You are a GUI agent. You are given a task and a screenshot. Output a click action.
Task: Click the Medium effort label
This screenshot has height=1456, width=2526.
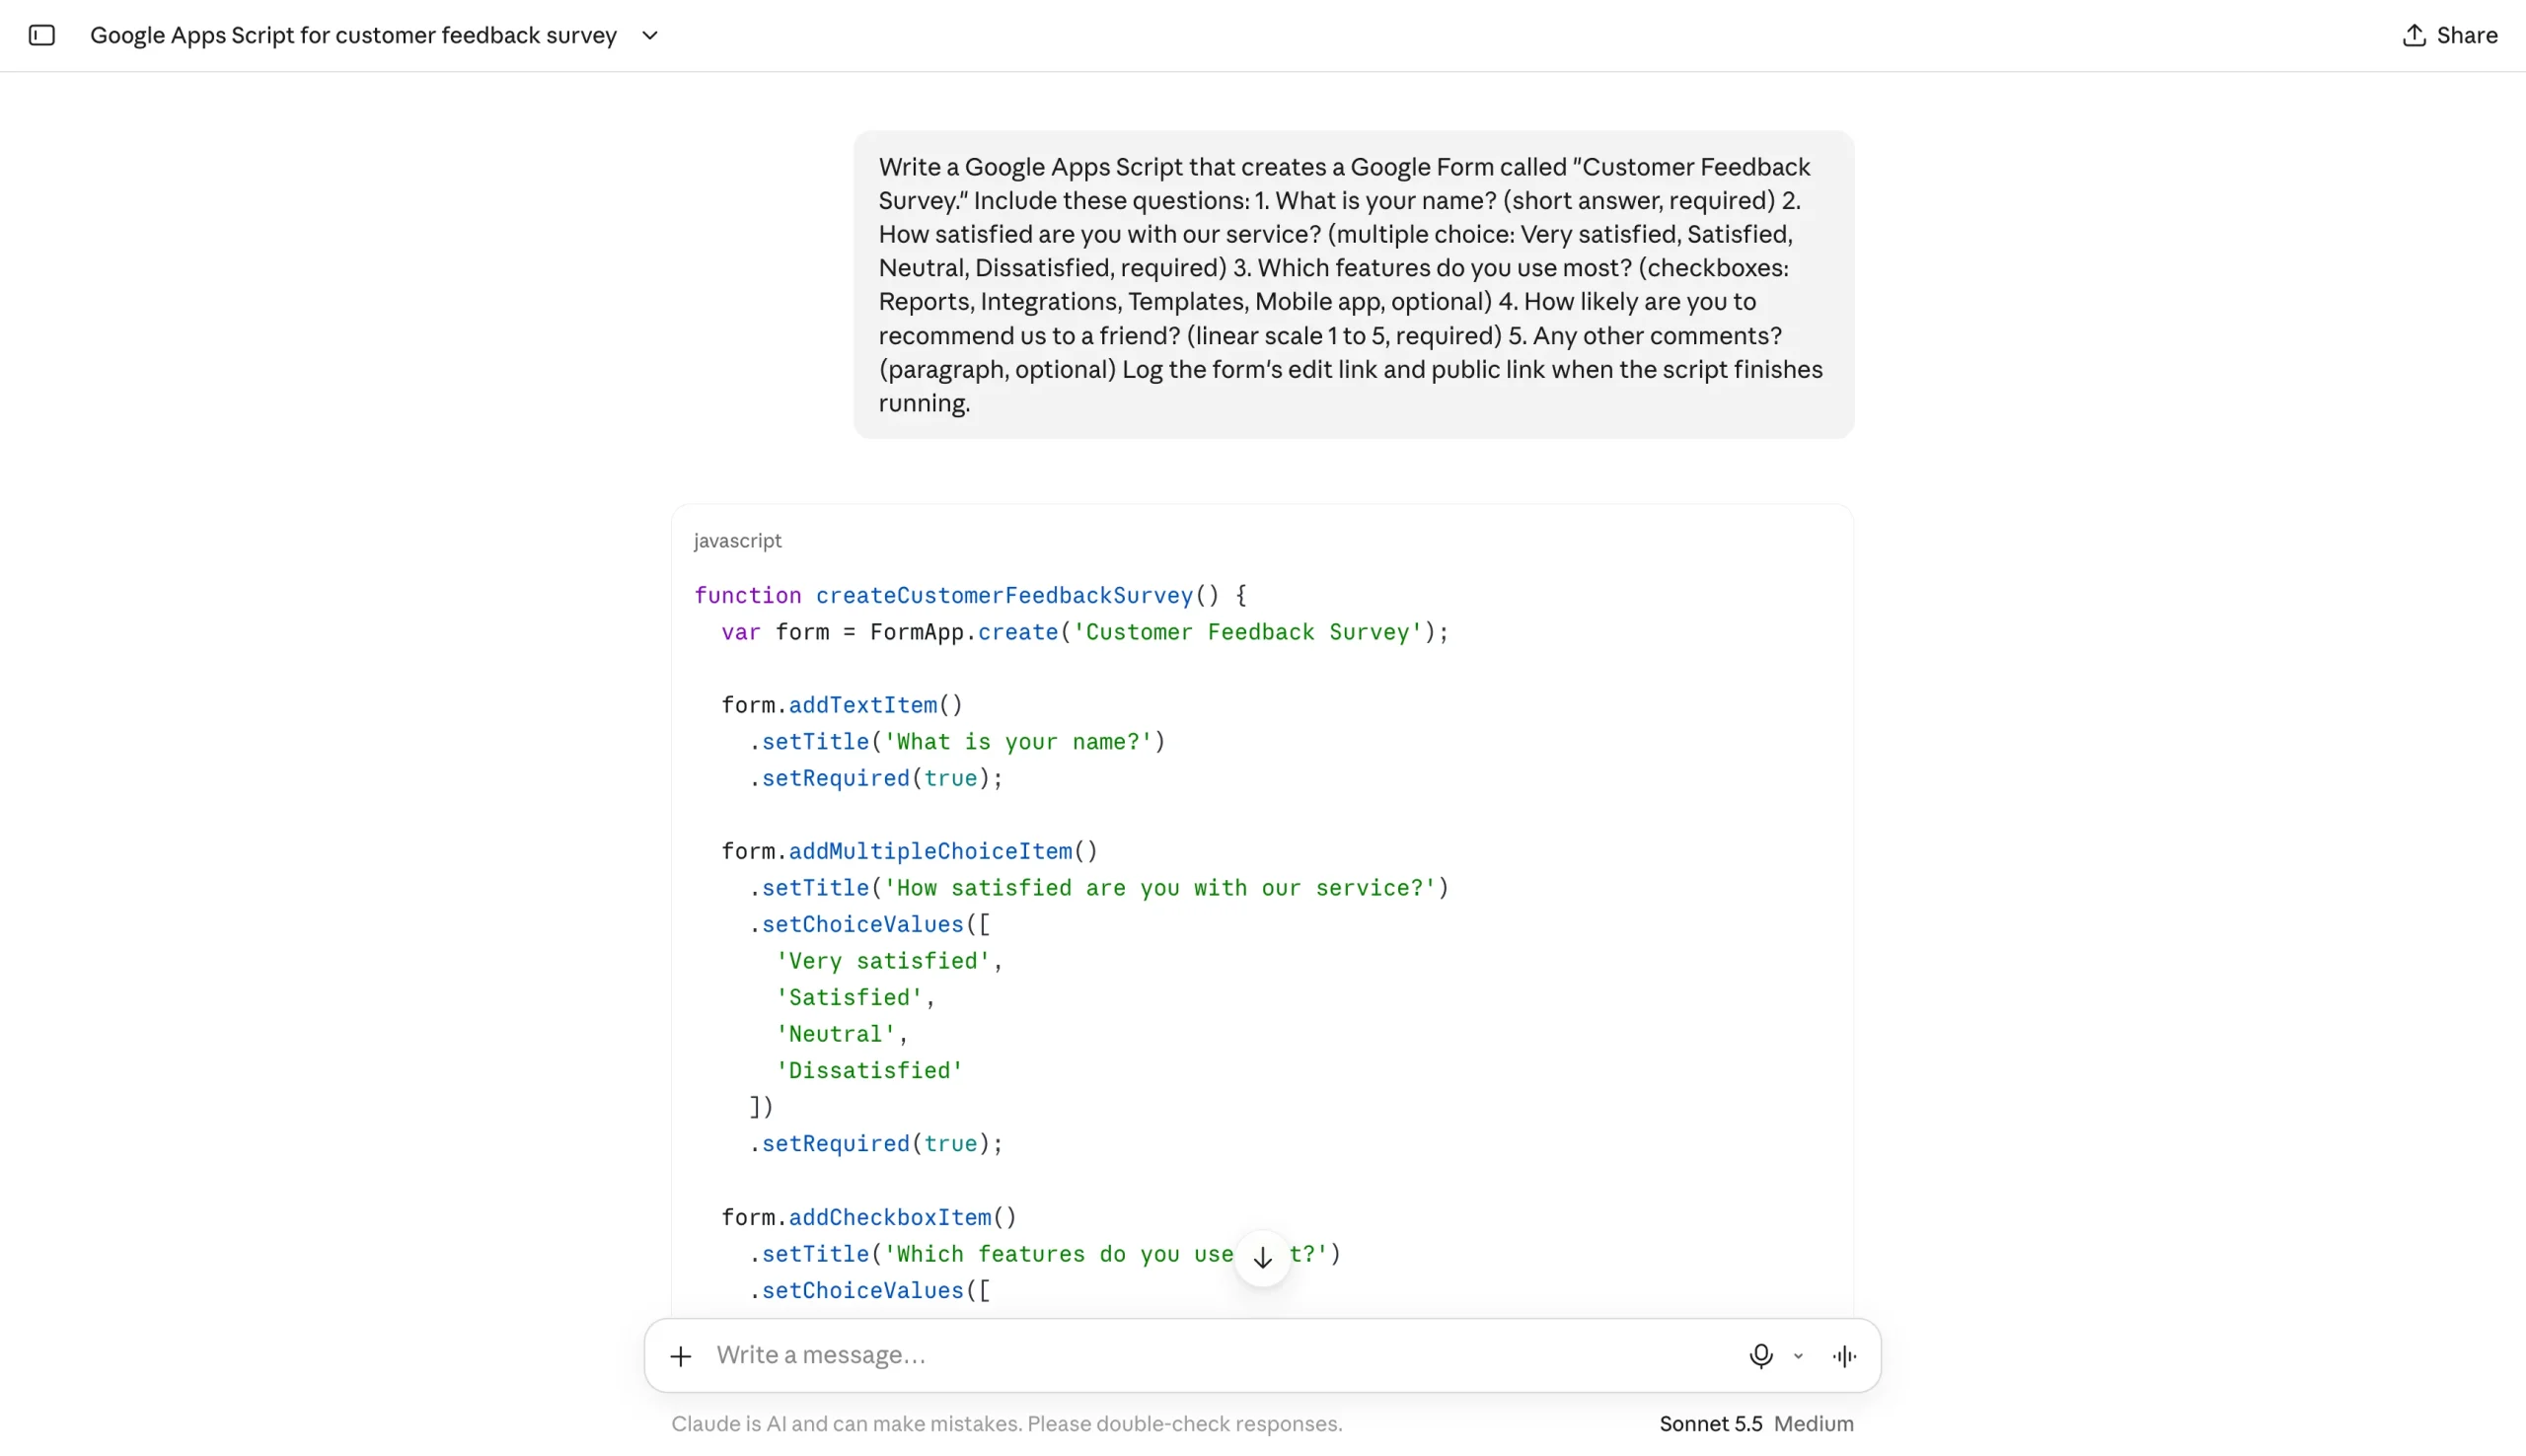[1814, 1424]
